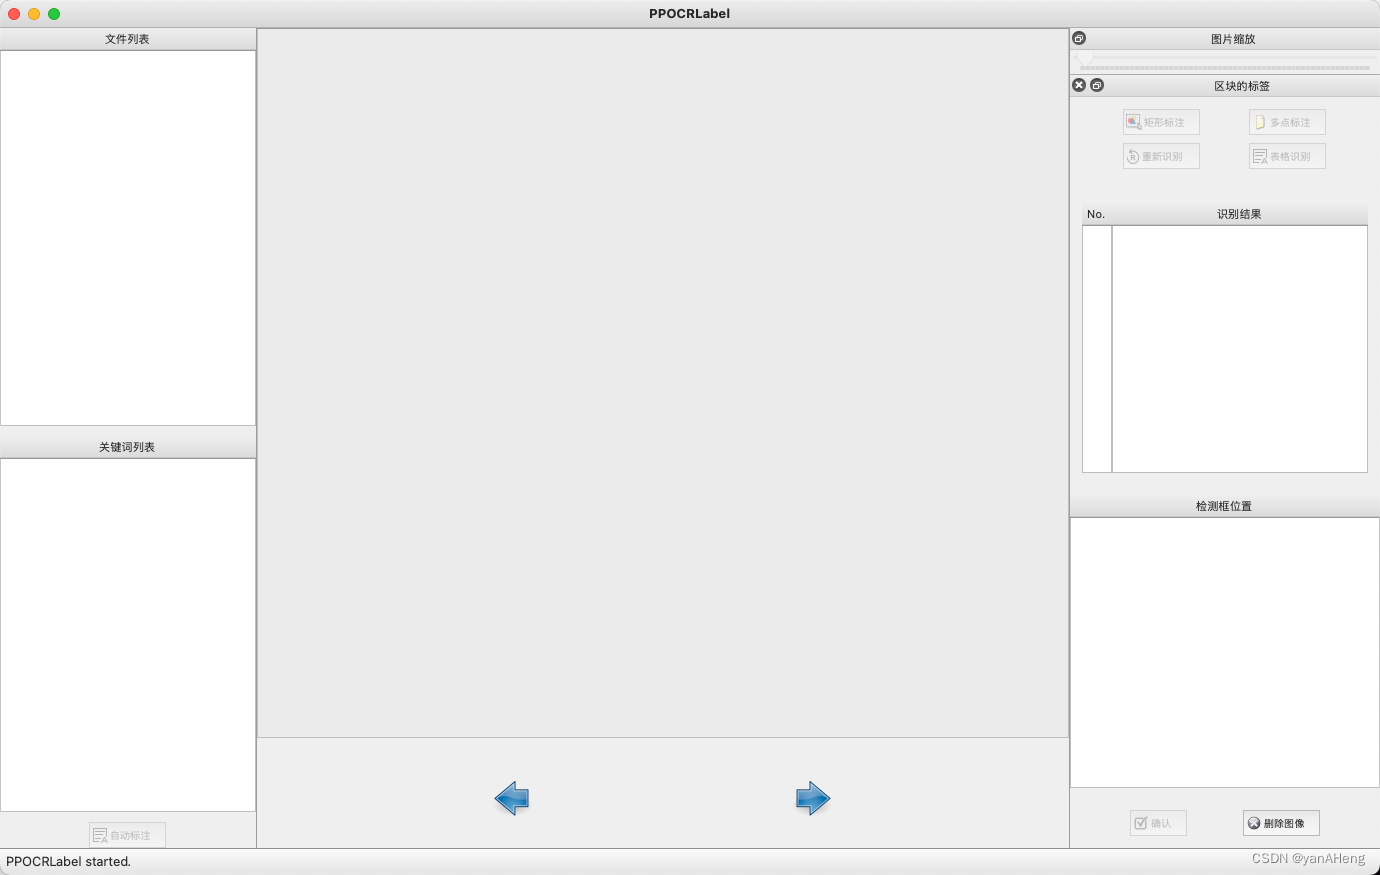
Task: Float the 图片缩放 zoom panel
Action: tap(1079, 38)
